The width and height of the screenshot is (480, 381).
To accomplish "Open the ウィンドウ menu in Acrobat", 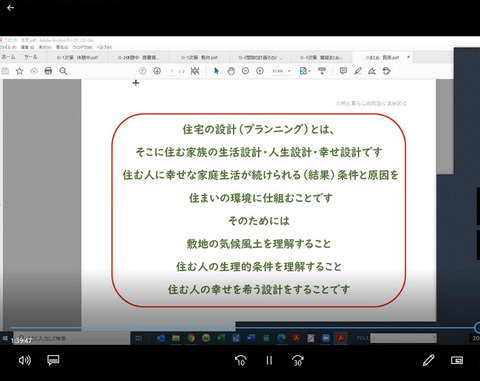I will (82, 47).
